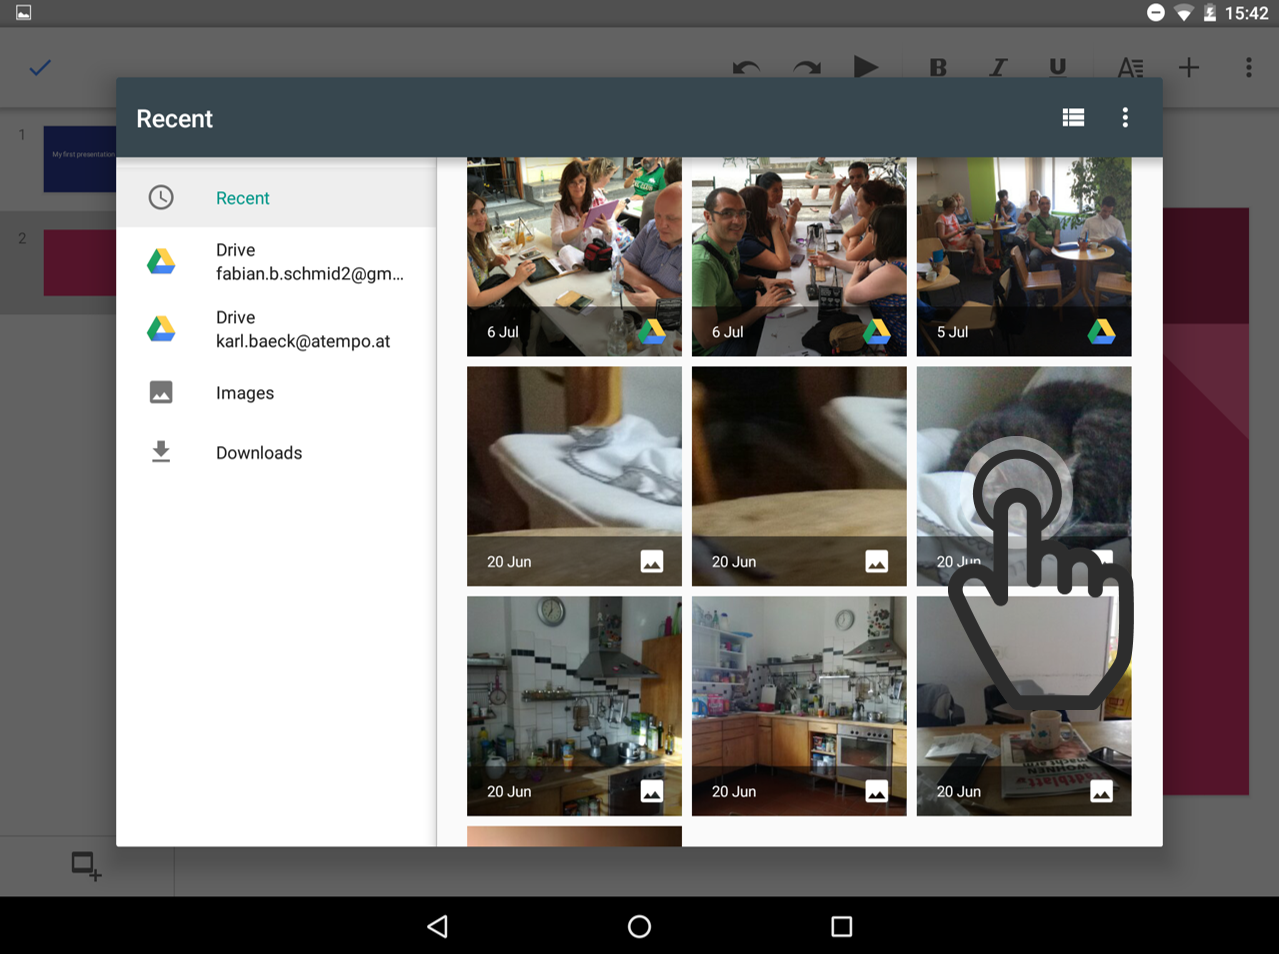Choose Downloads in the sidebar
1279x954 pixels.
click(276, 453)
